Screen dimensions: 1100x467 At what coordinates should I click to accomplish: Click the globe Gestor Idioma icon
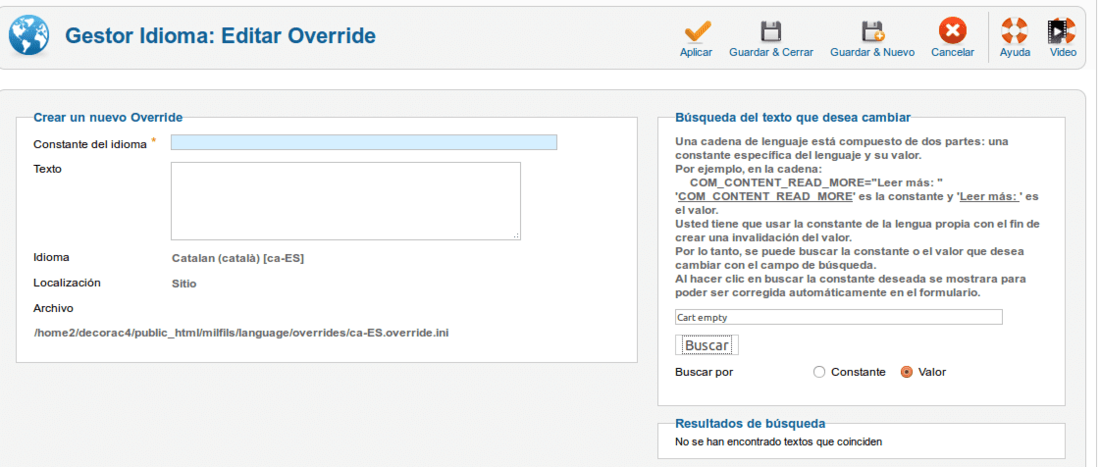[29, 35]
